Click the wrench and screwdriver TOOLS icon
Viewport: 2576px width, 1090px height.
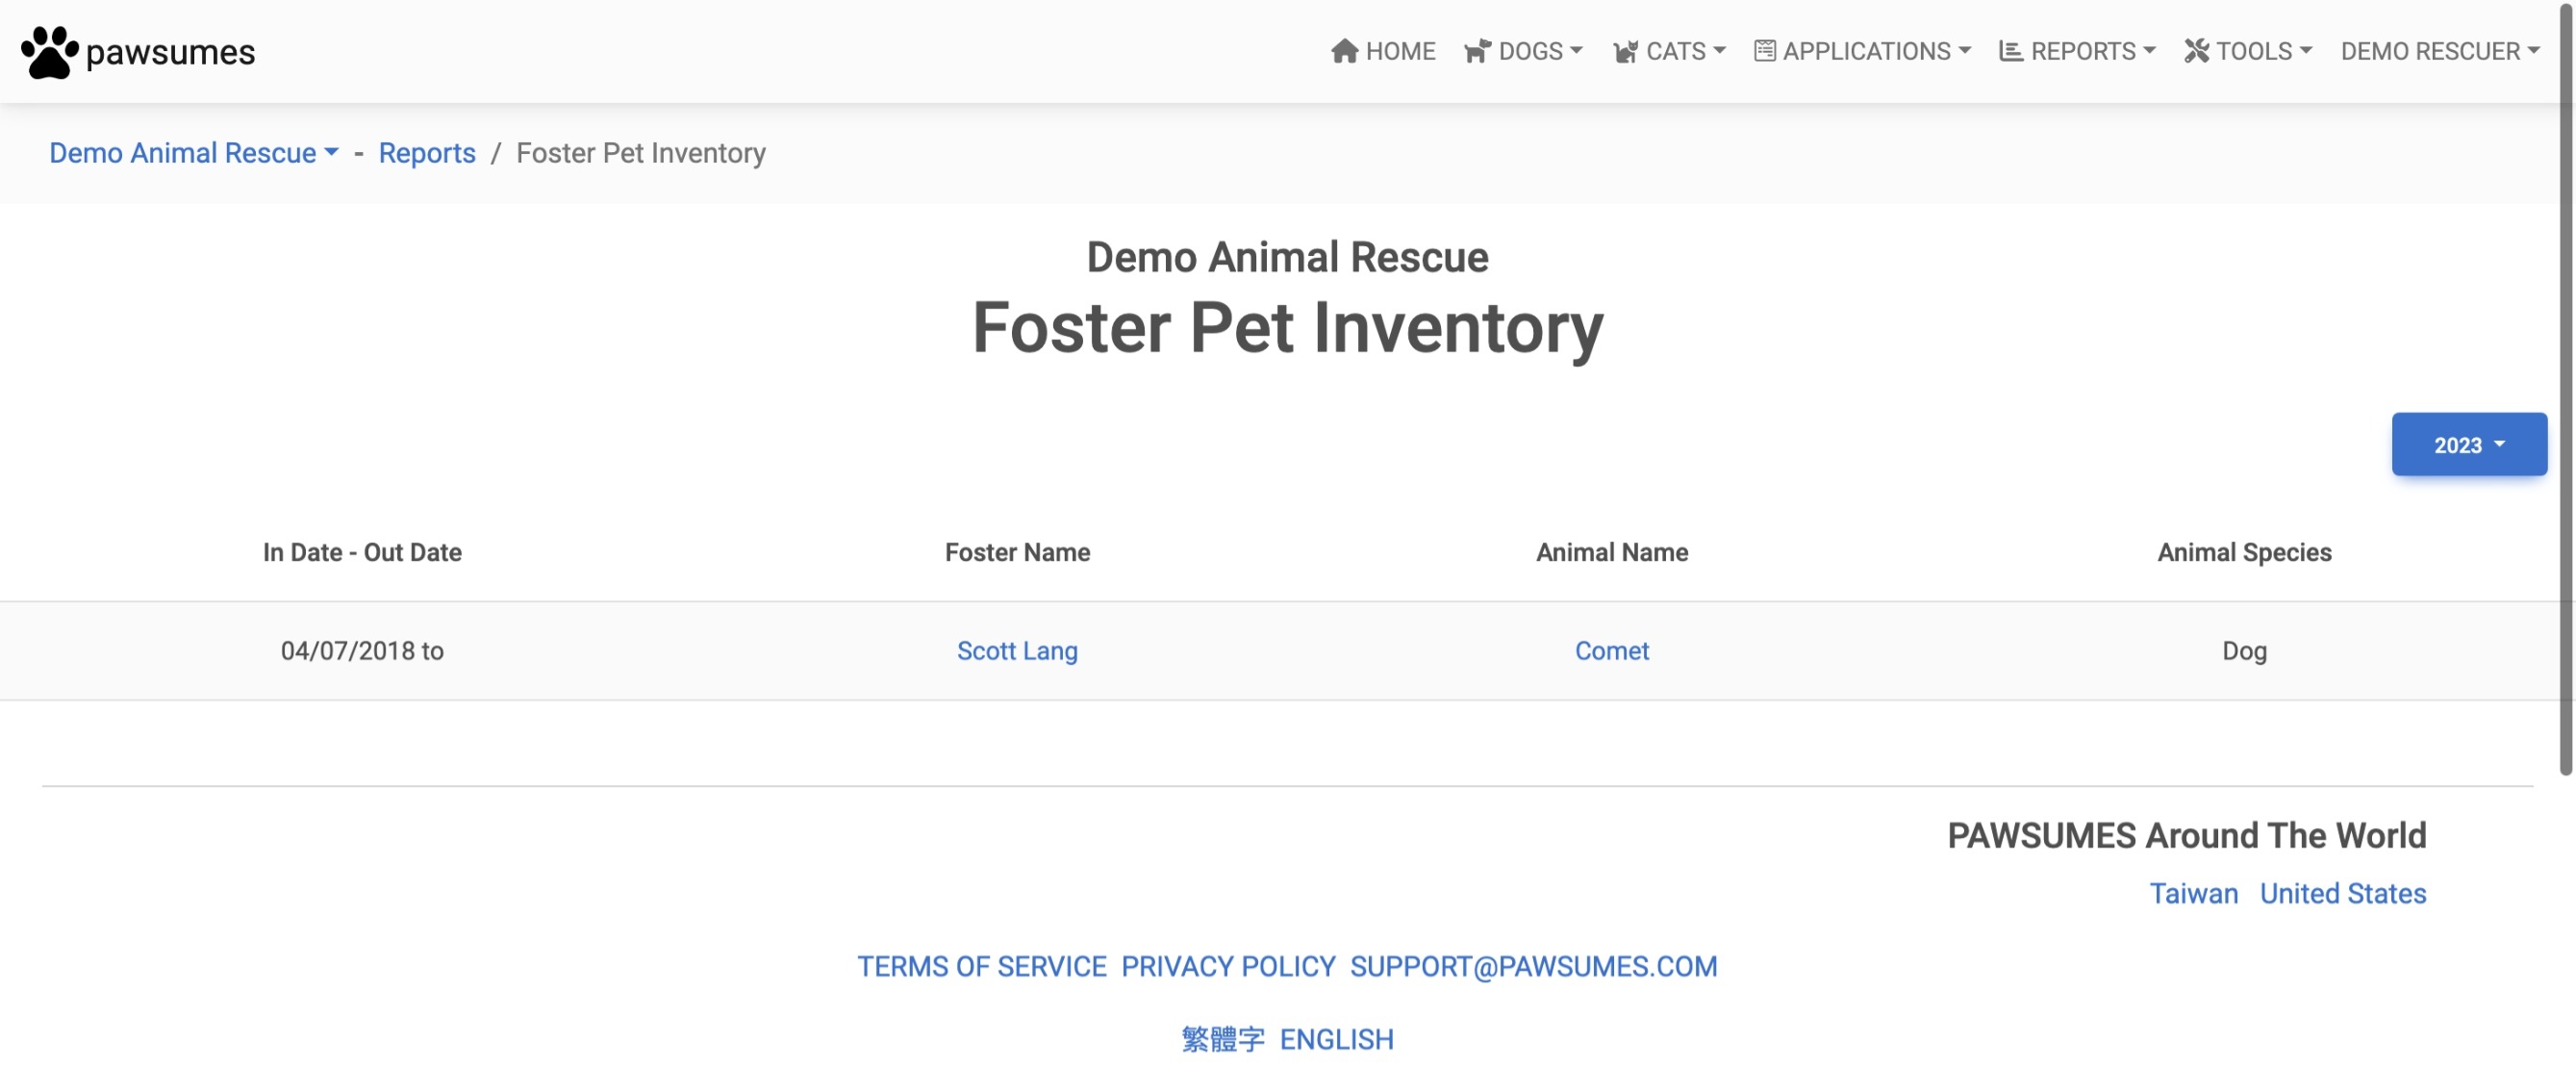point(2195,50)
